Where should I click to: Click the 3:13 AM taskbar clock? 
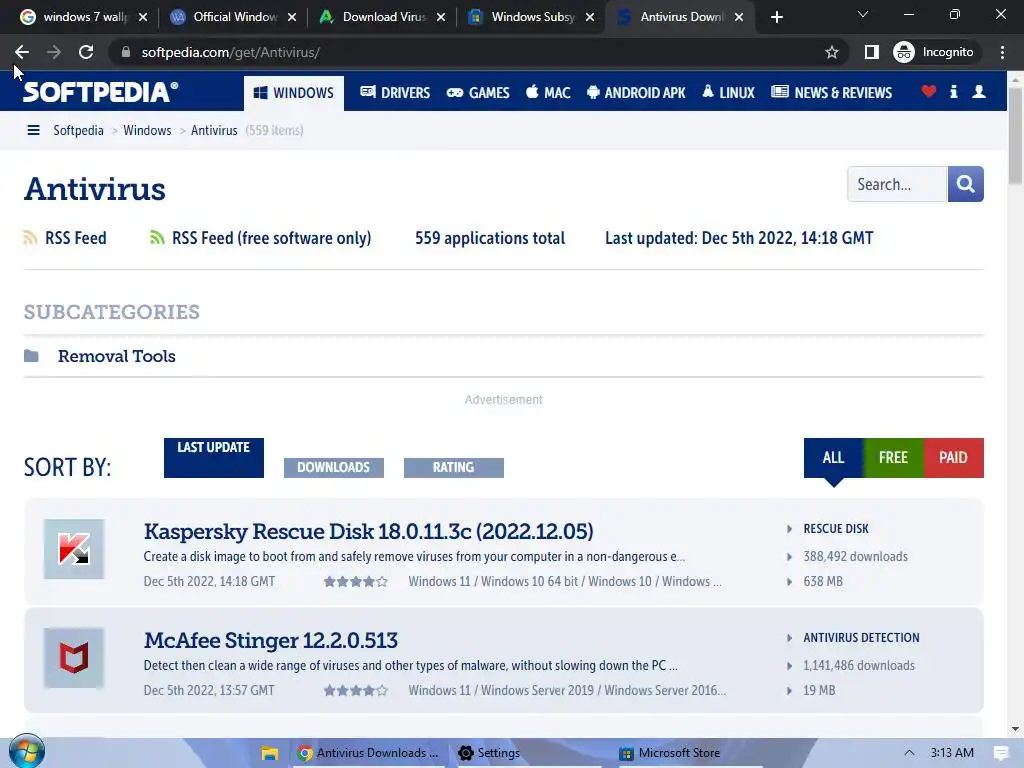click(x=952, y=753)
